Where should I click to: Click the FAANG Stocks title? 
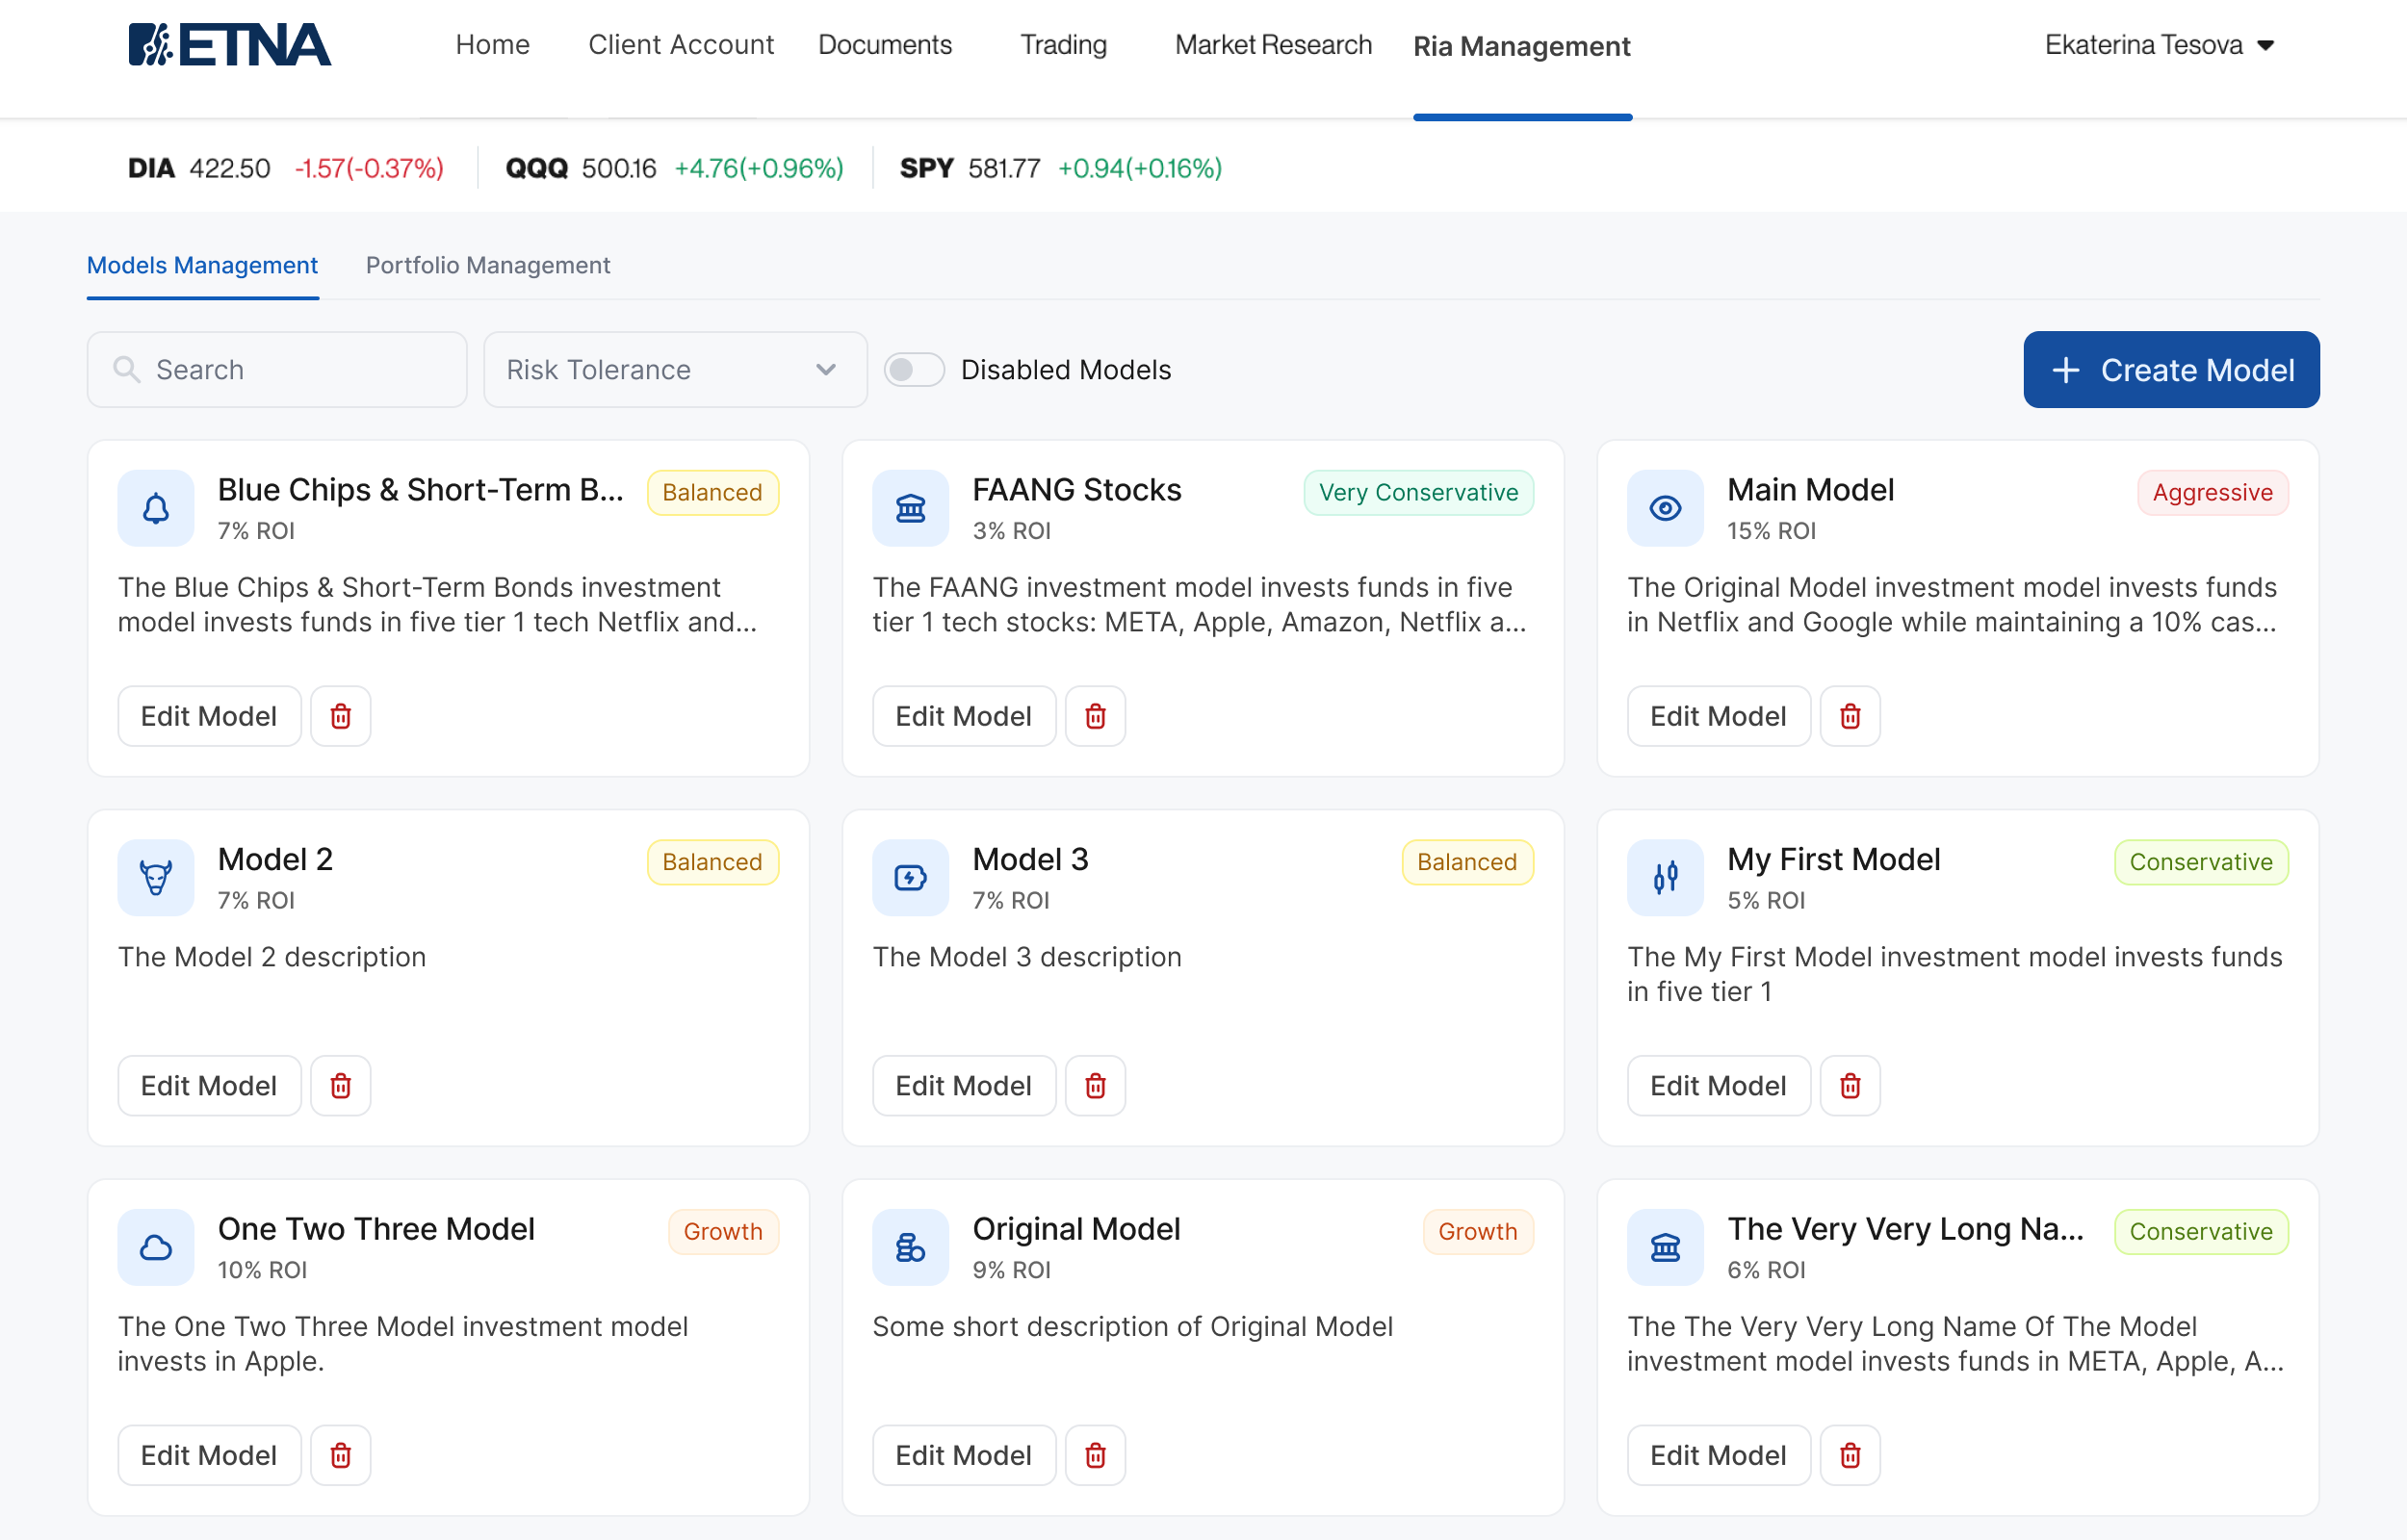tap(1077, 490)
